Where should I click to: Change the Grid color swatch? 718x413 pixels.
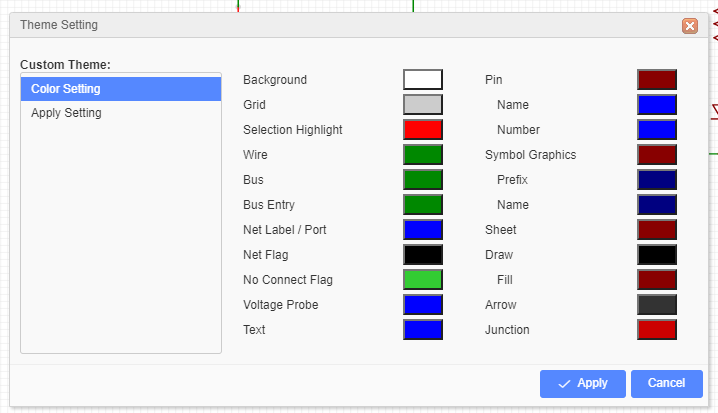click(x=423, y=104)
